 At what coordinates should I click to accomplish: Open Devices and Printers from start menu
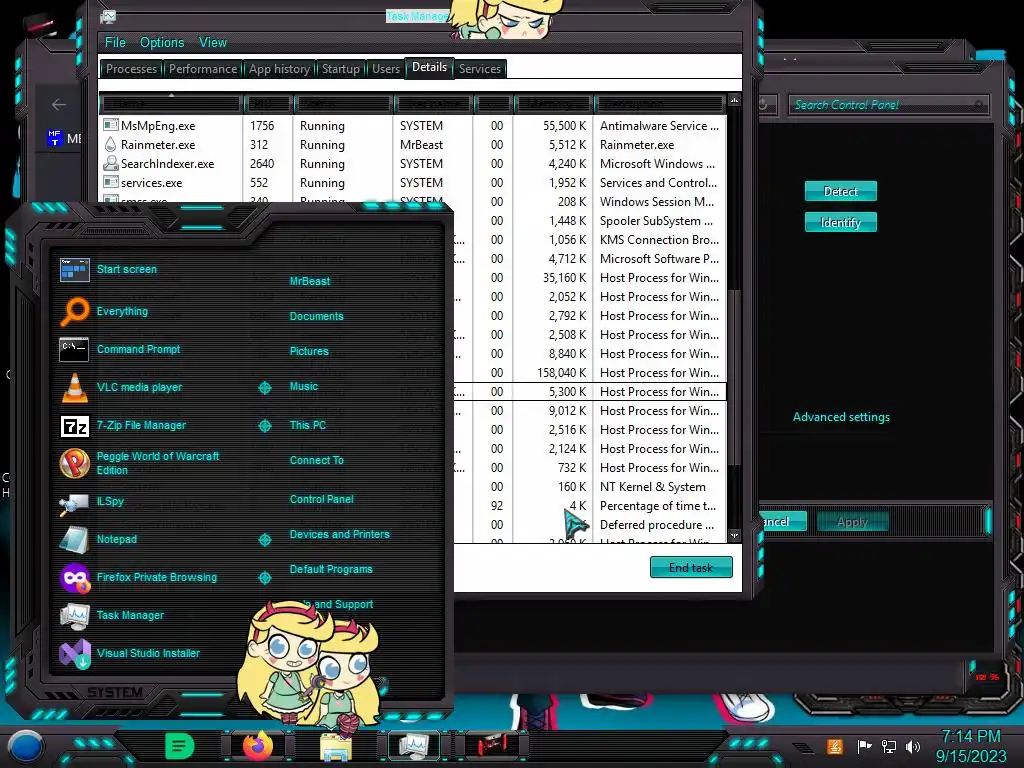coord(340,534)
